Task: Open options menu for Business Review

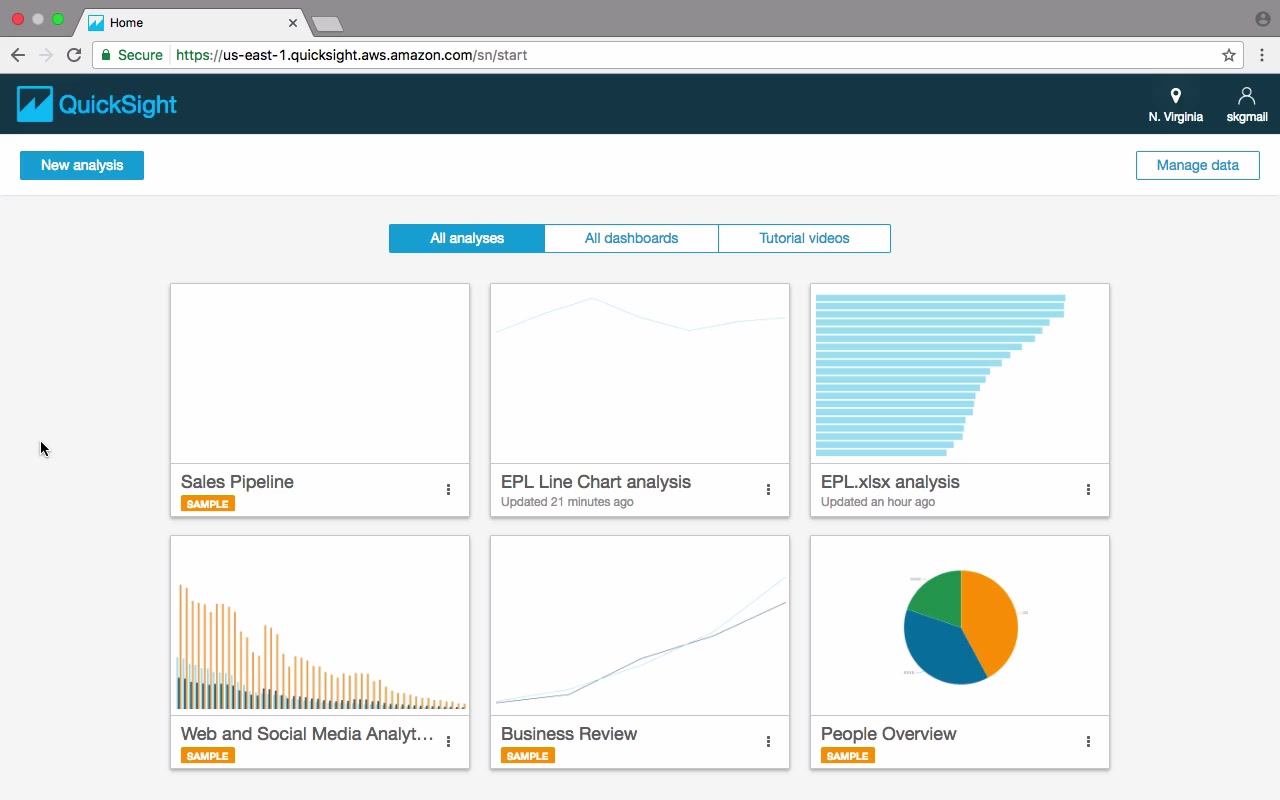Action: [768, 742]
